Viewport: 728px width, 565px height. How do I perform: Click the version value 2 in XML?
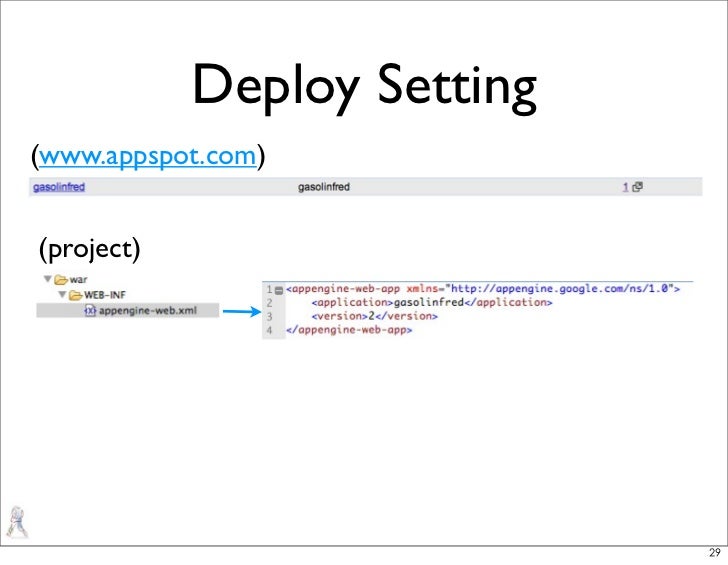click(371, 316)
